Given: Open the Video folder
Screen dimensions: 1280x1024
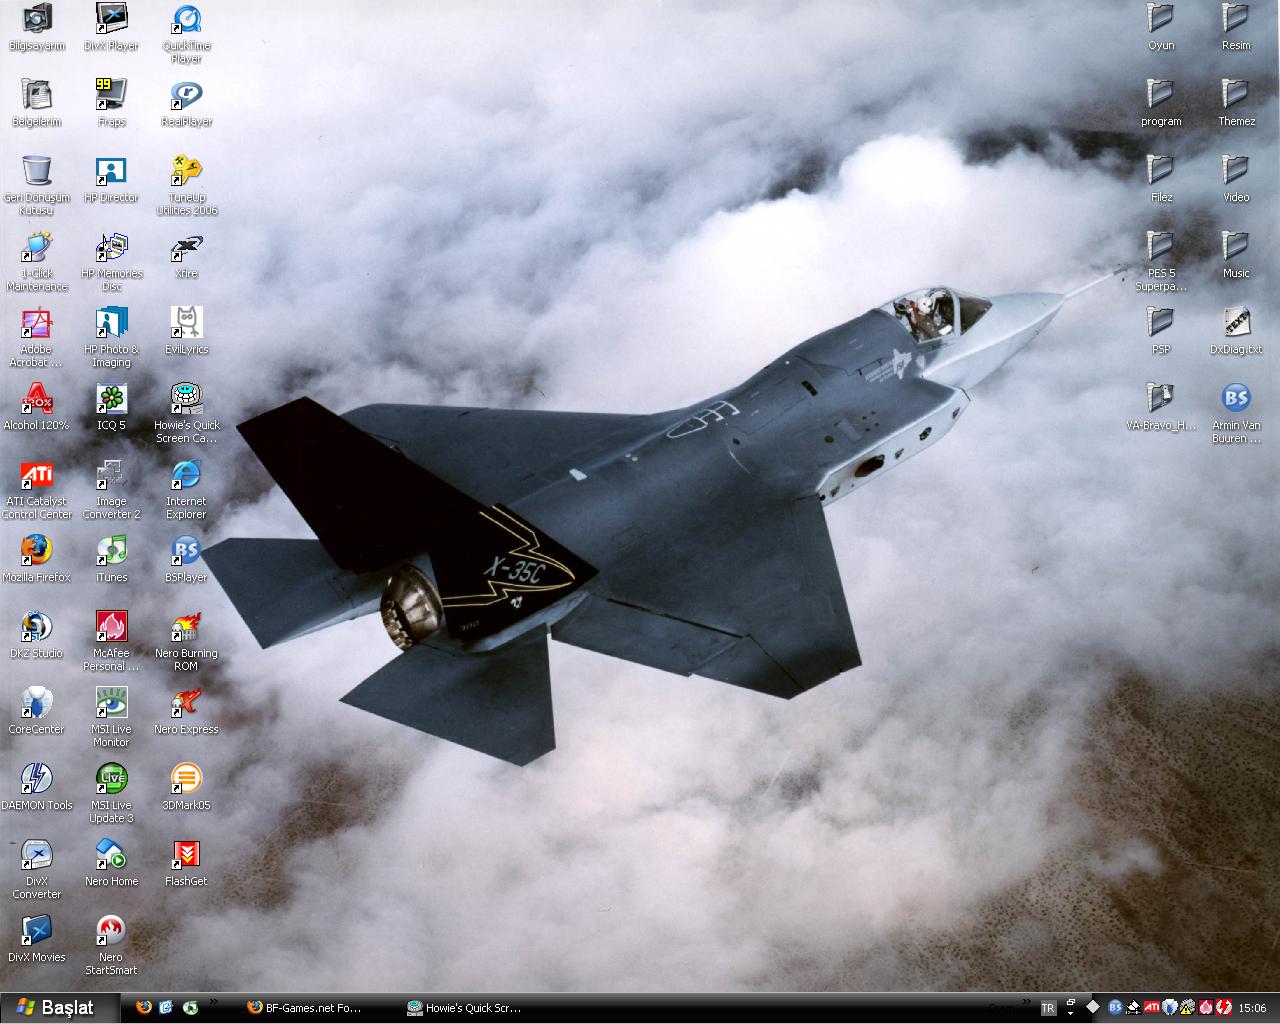Looking at the screenshot, I should click(1236, 180).
